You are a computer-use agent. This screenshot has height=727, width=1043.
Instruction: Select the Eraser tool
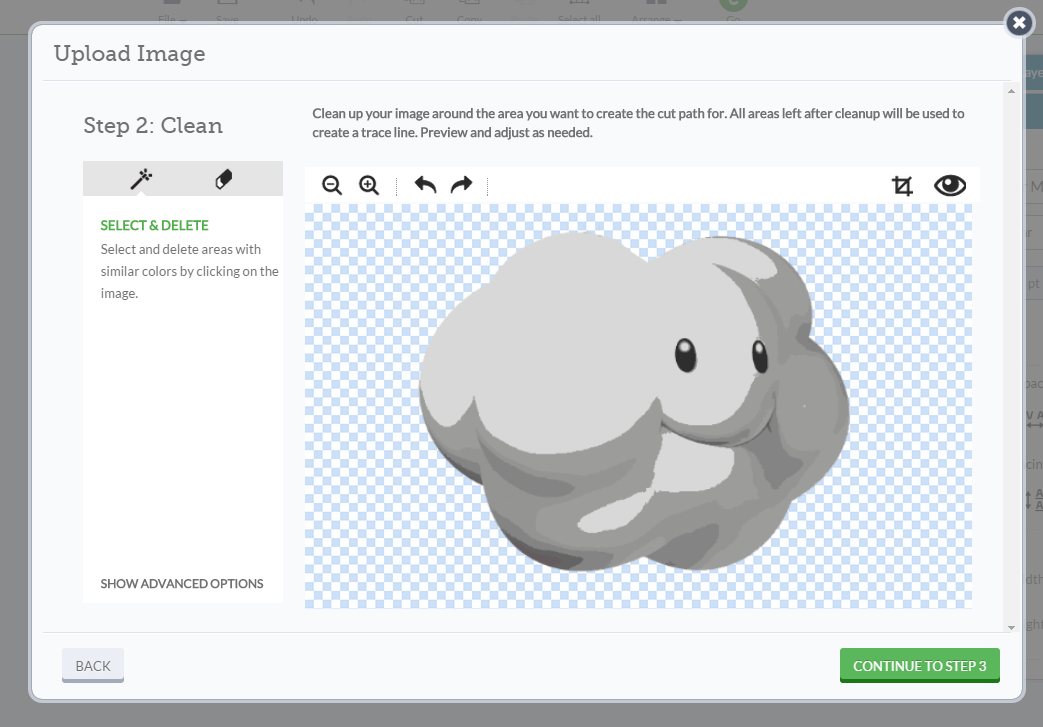(224, 179)
